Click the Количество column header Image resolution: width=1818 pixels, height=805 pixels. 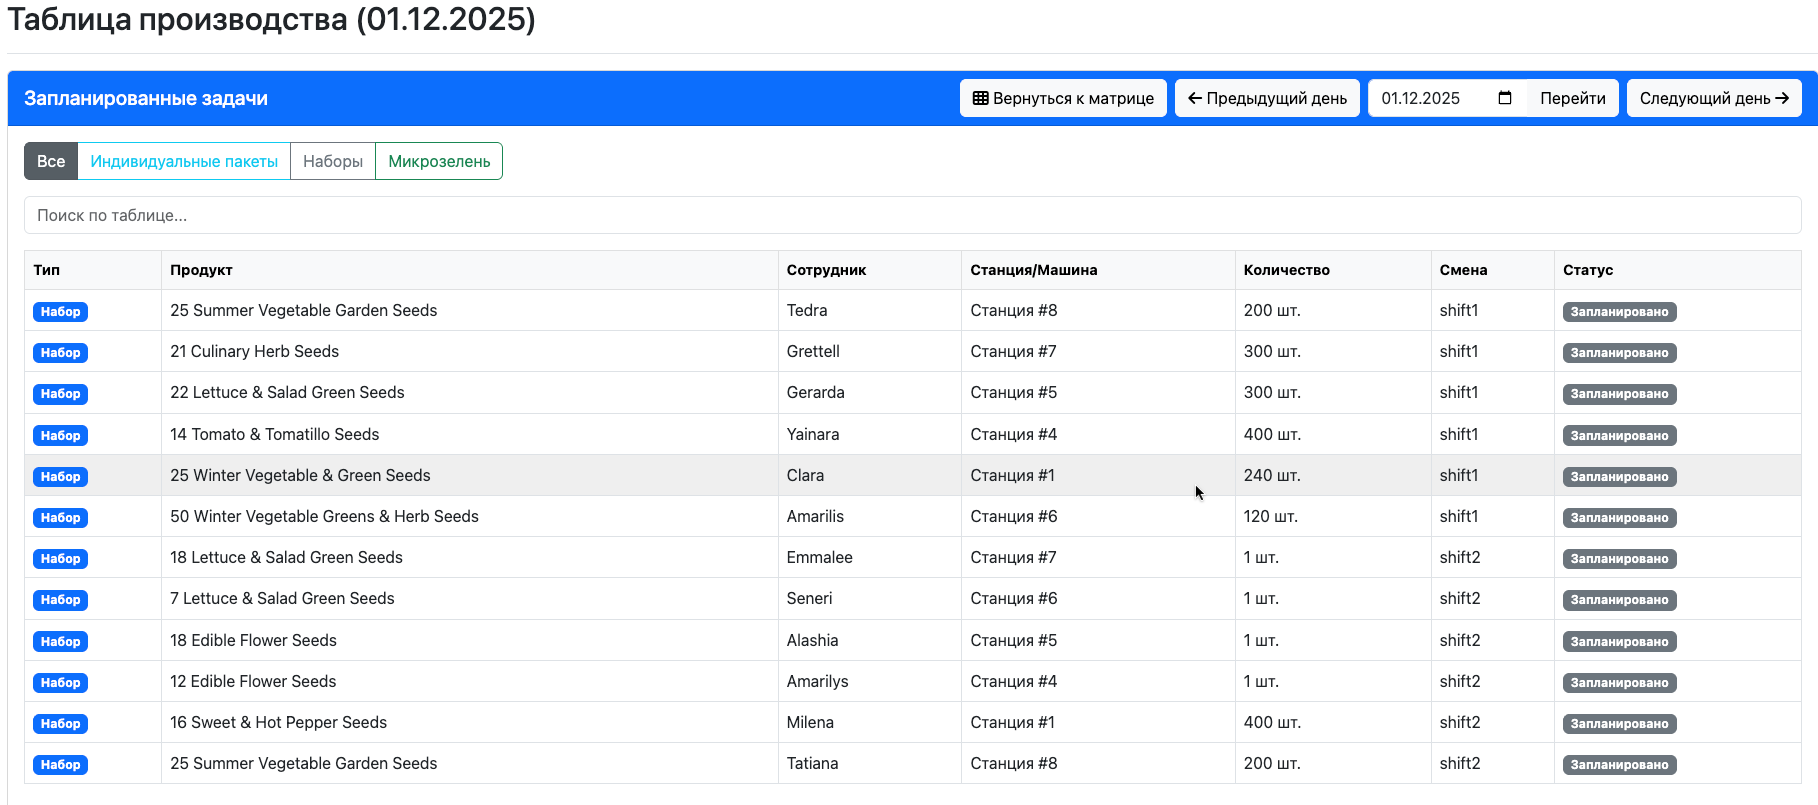(x=1286, y=270)
